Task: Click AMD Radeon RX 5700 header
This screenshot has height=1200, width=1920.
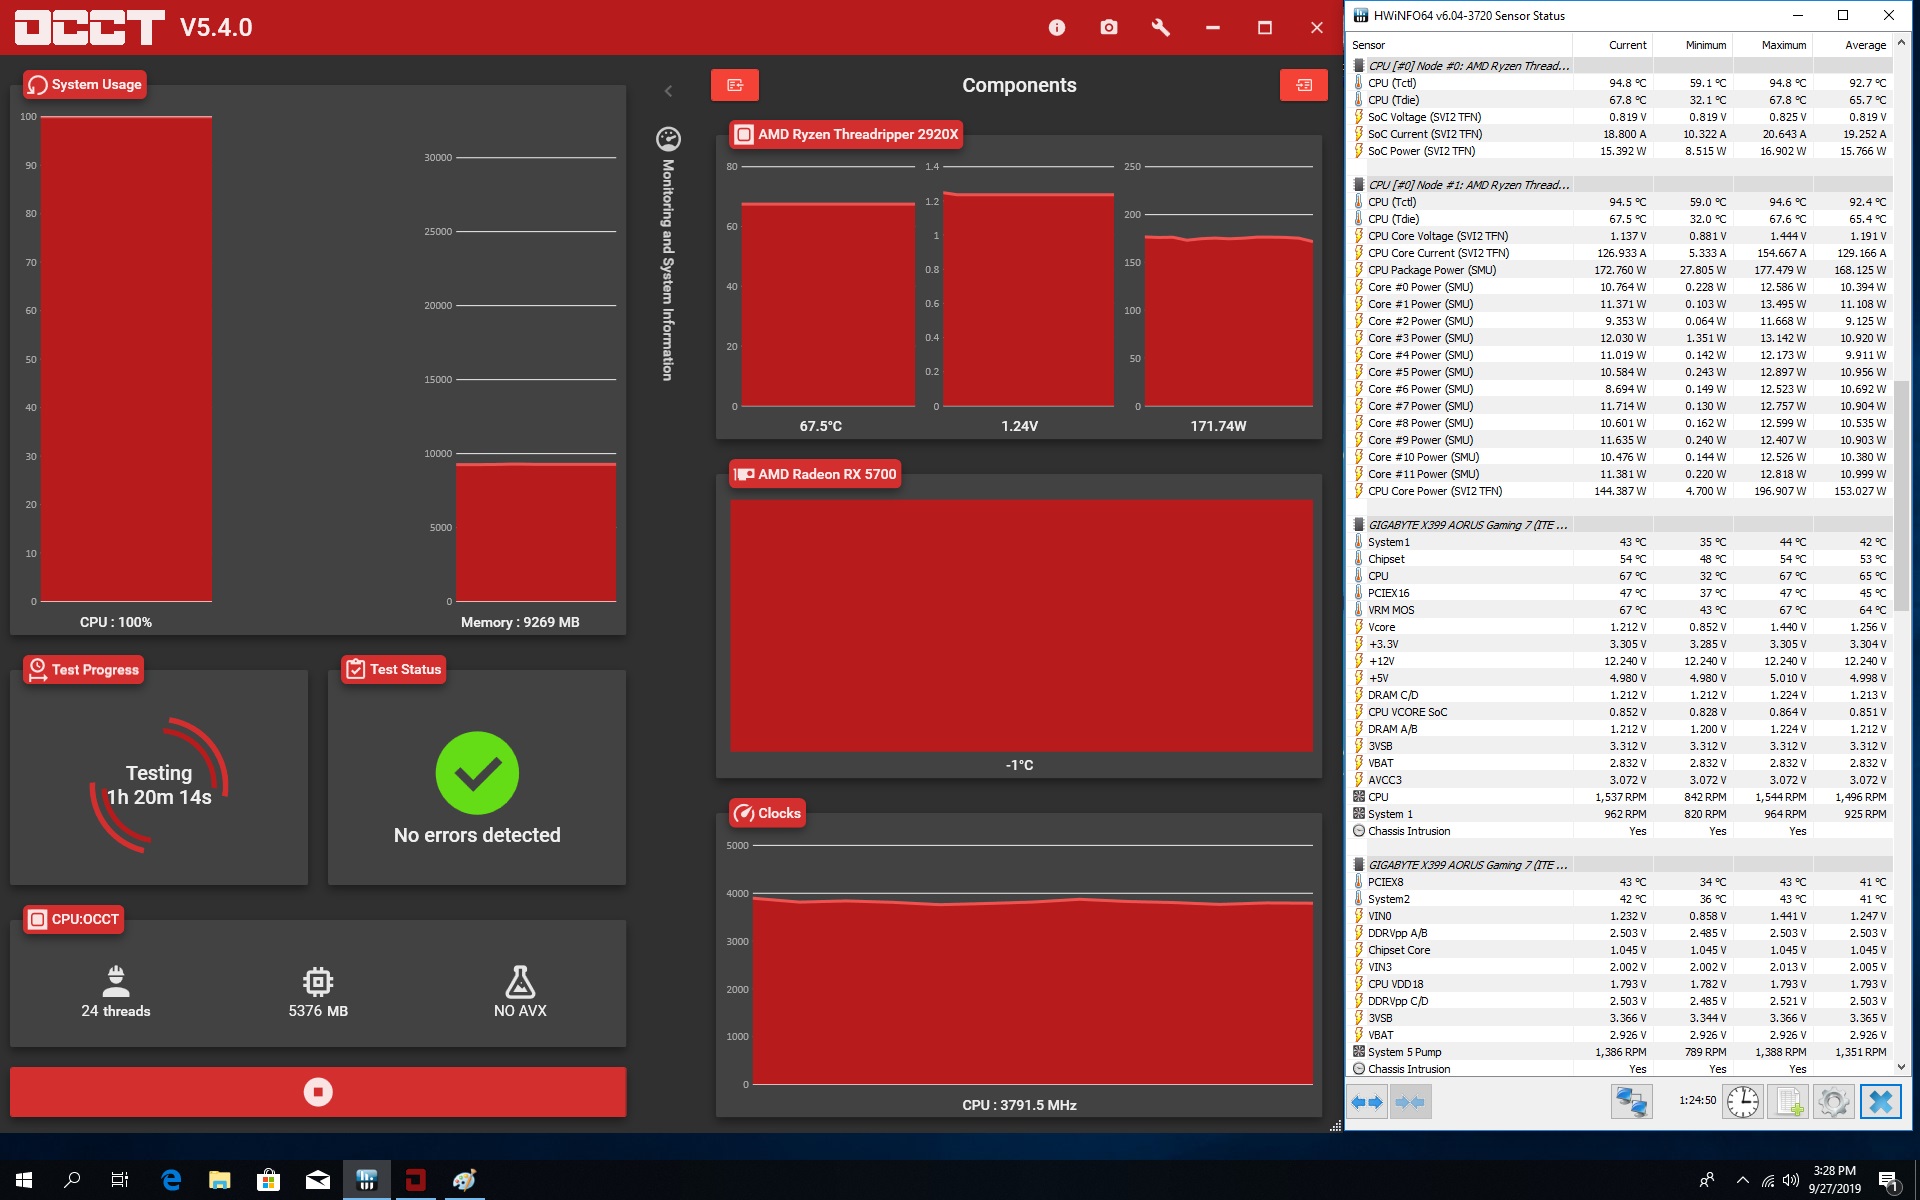Action: point(815,474)
